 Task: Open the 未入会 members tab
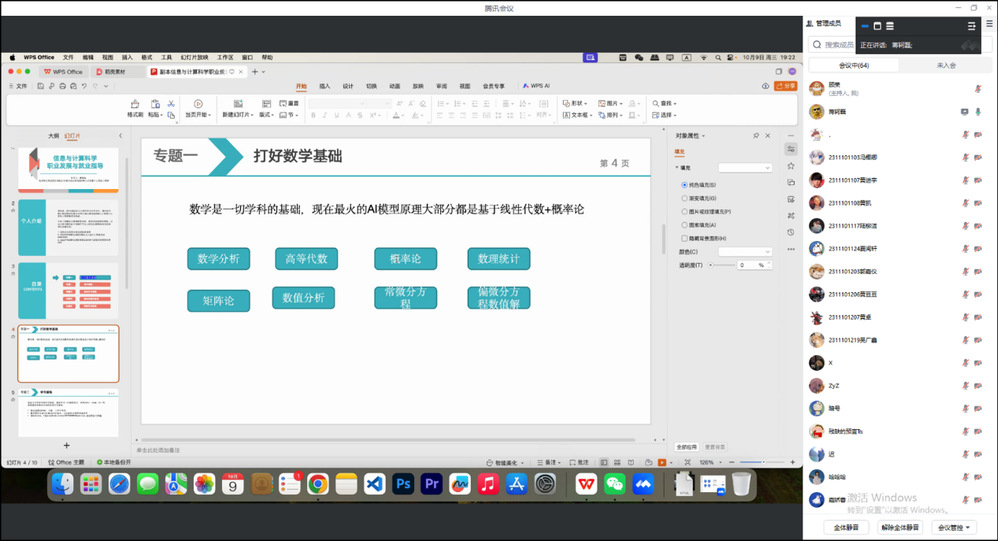pyautogui.click(x=945, y=65)
